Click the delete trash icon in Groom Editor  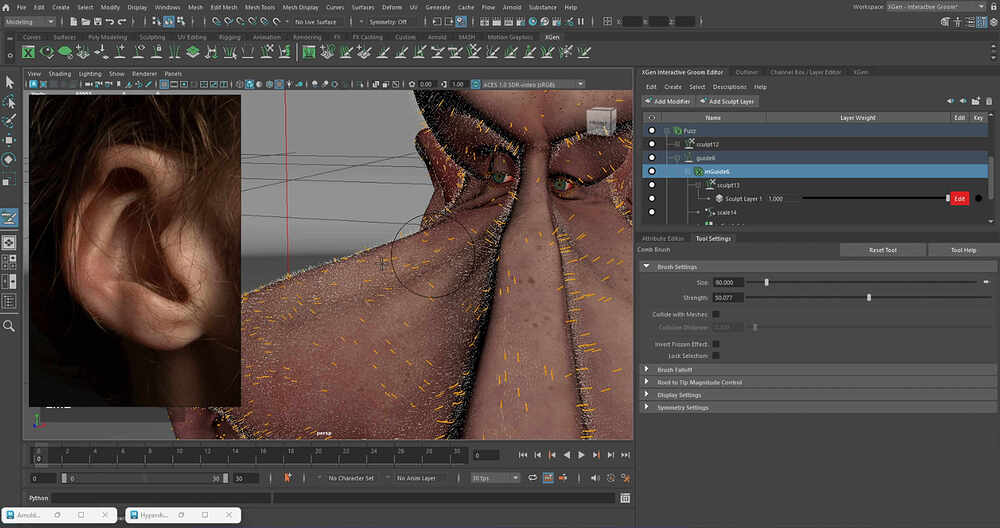click(988, 101)
